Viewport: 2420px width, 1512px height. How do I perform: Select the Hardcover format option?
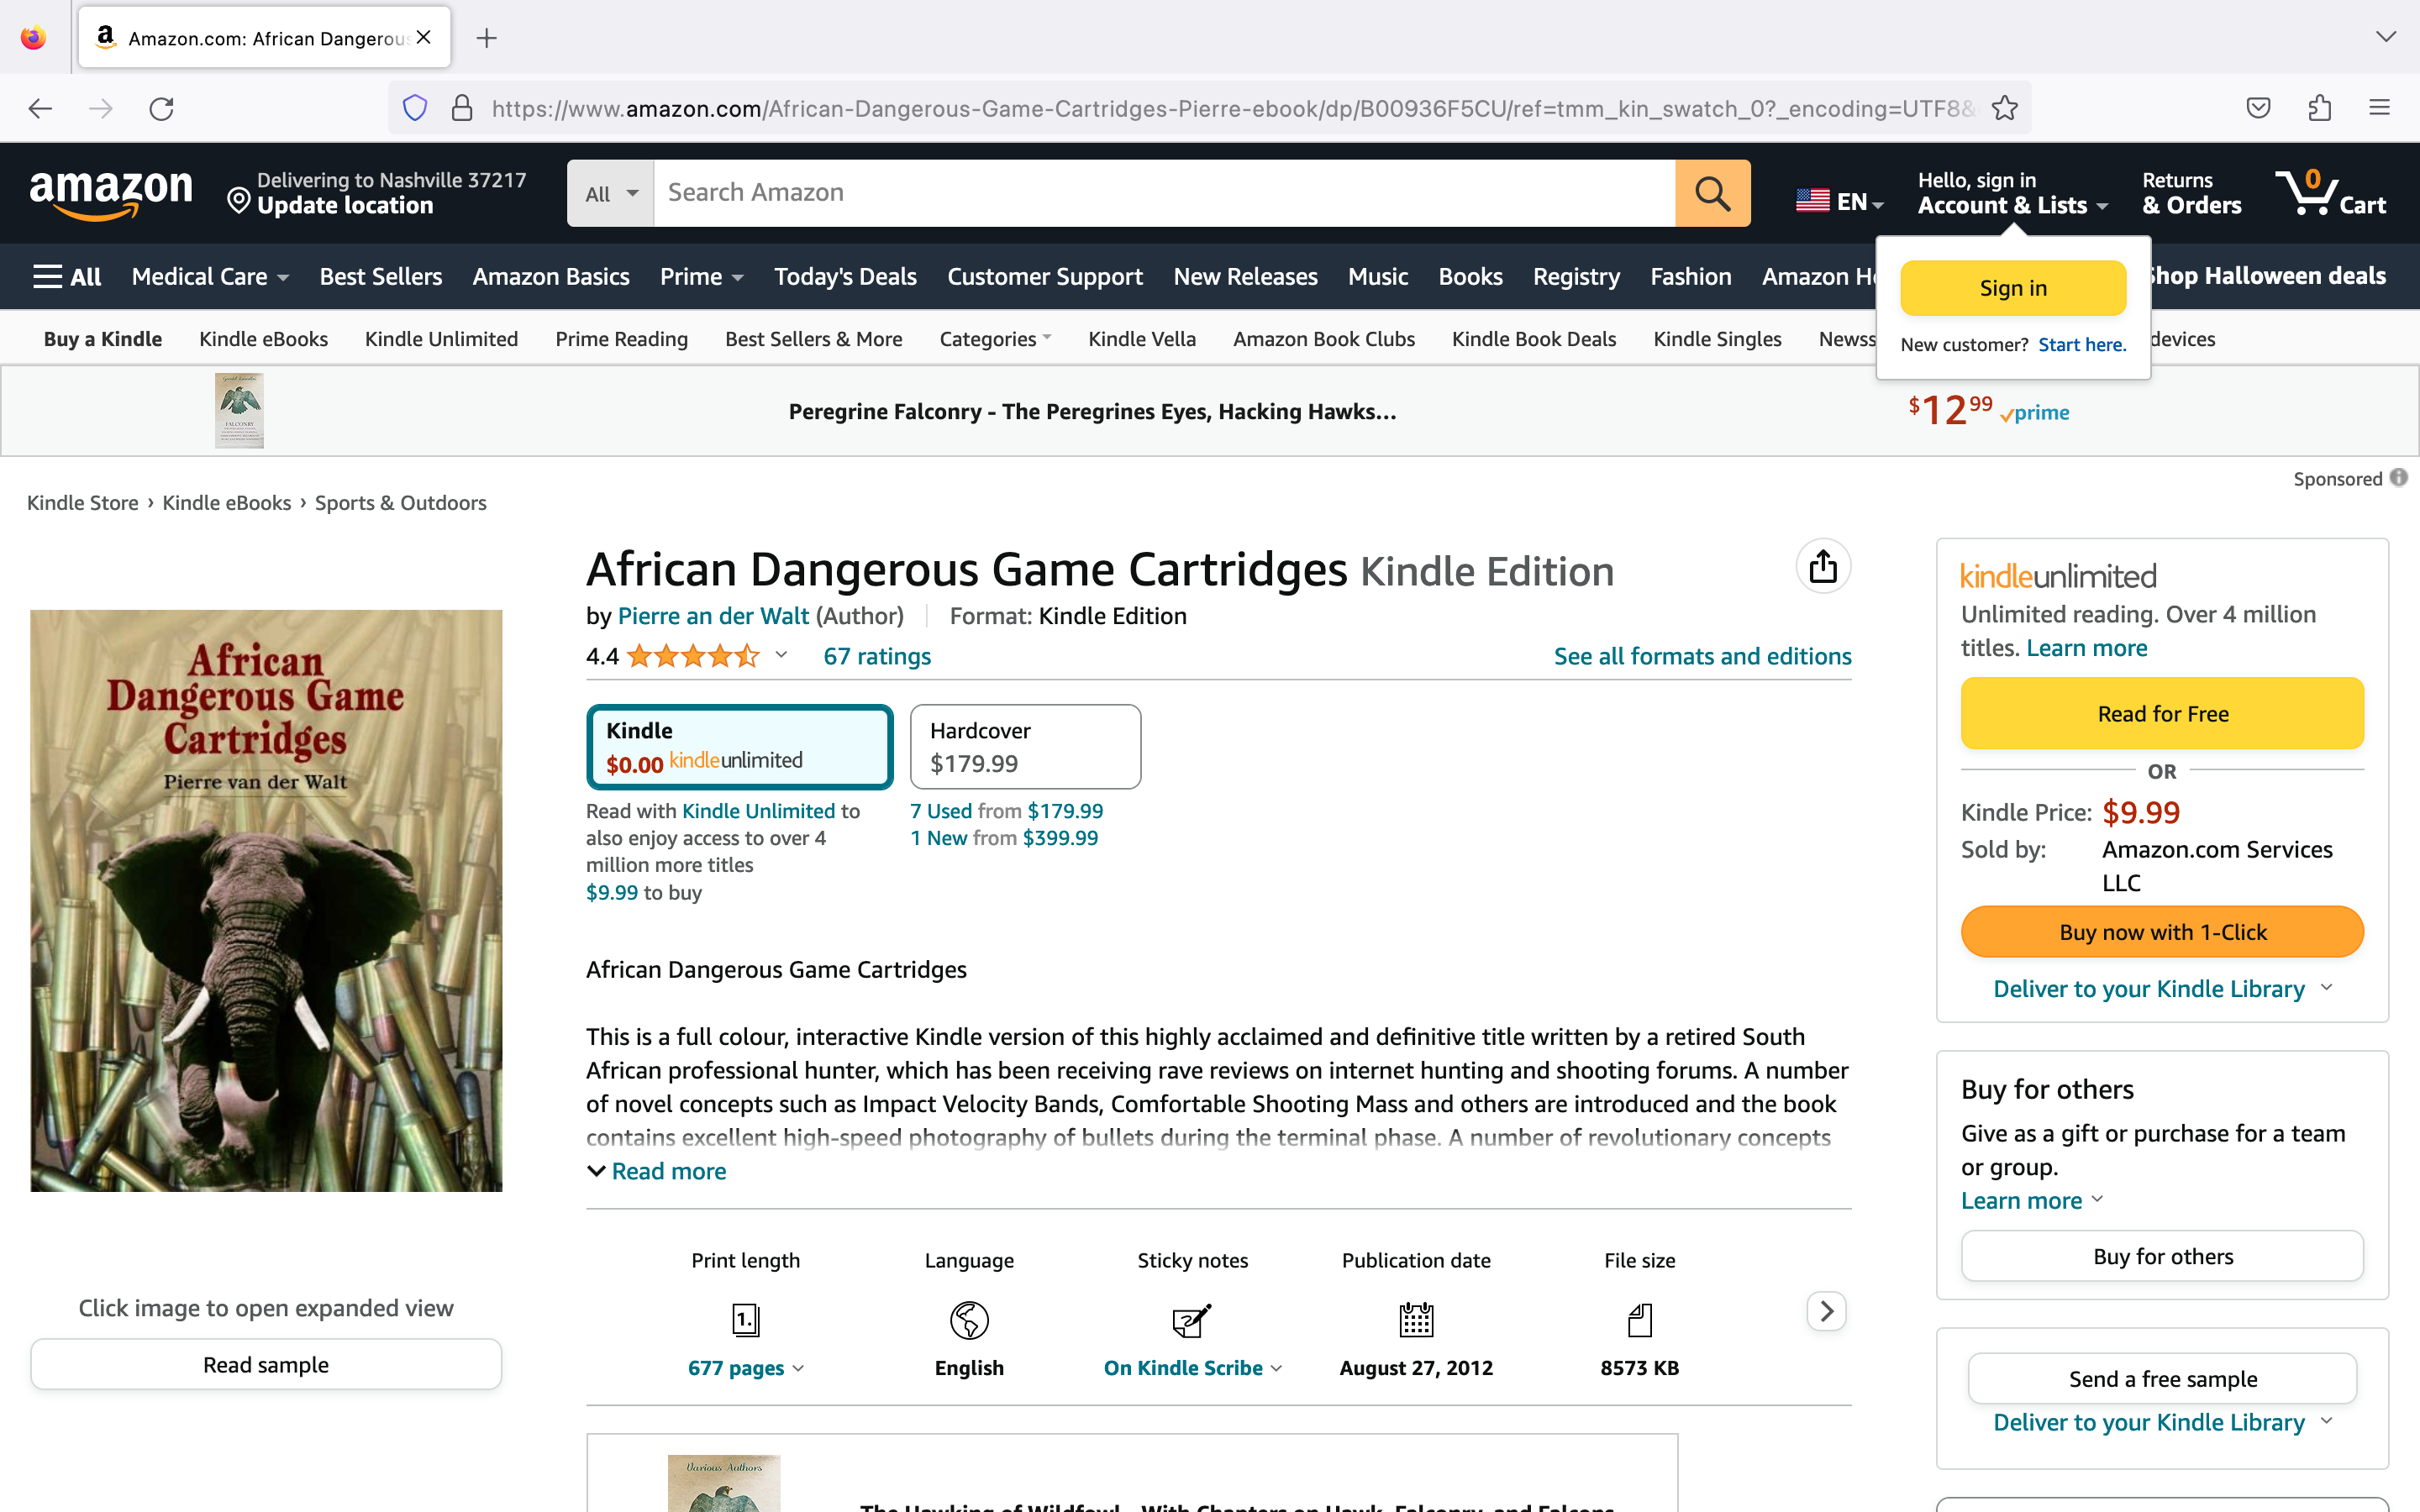[x=1025, y=747]
